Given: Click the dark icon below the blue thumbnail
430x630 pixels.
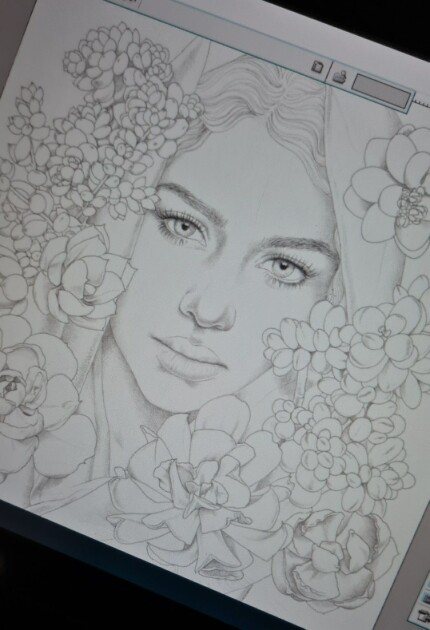Looking at the screenshot, I should click(425, 617).
